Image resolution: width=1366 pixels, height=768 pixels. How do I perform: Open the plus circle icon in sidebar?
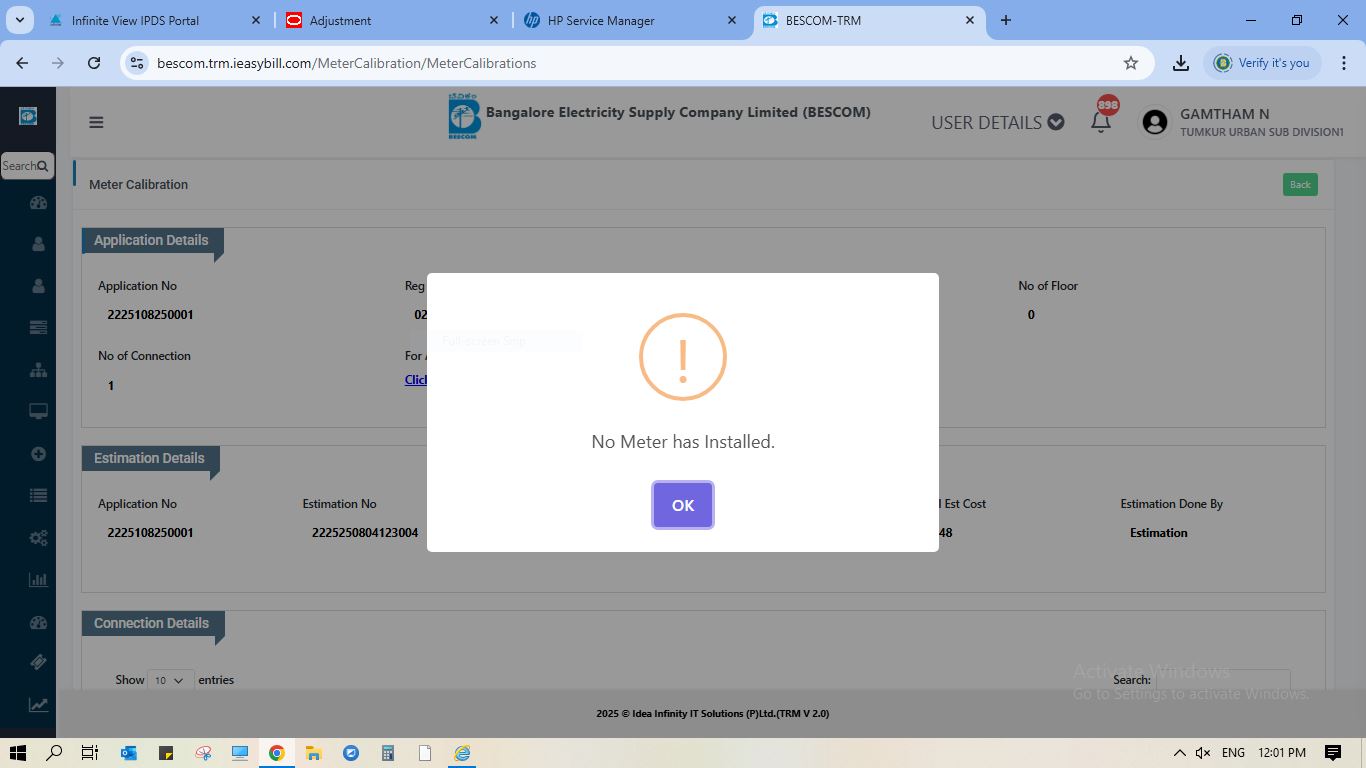click(x=38, y=453)
